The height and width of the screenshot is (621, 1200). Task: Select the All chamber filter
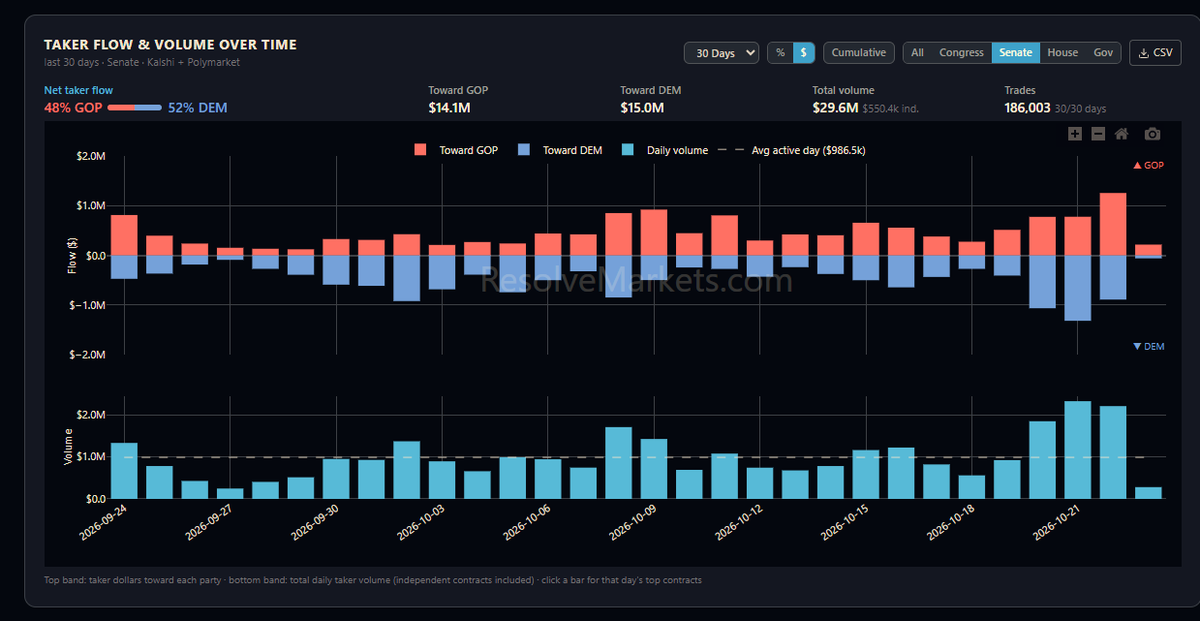(917, 53)
